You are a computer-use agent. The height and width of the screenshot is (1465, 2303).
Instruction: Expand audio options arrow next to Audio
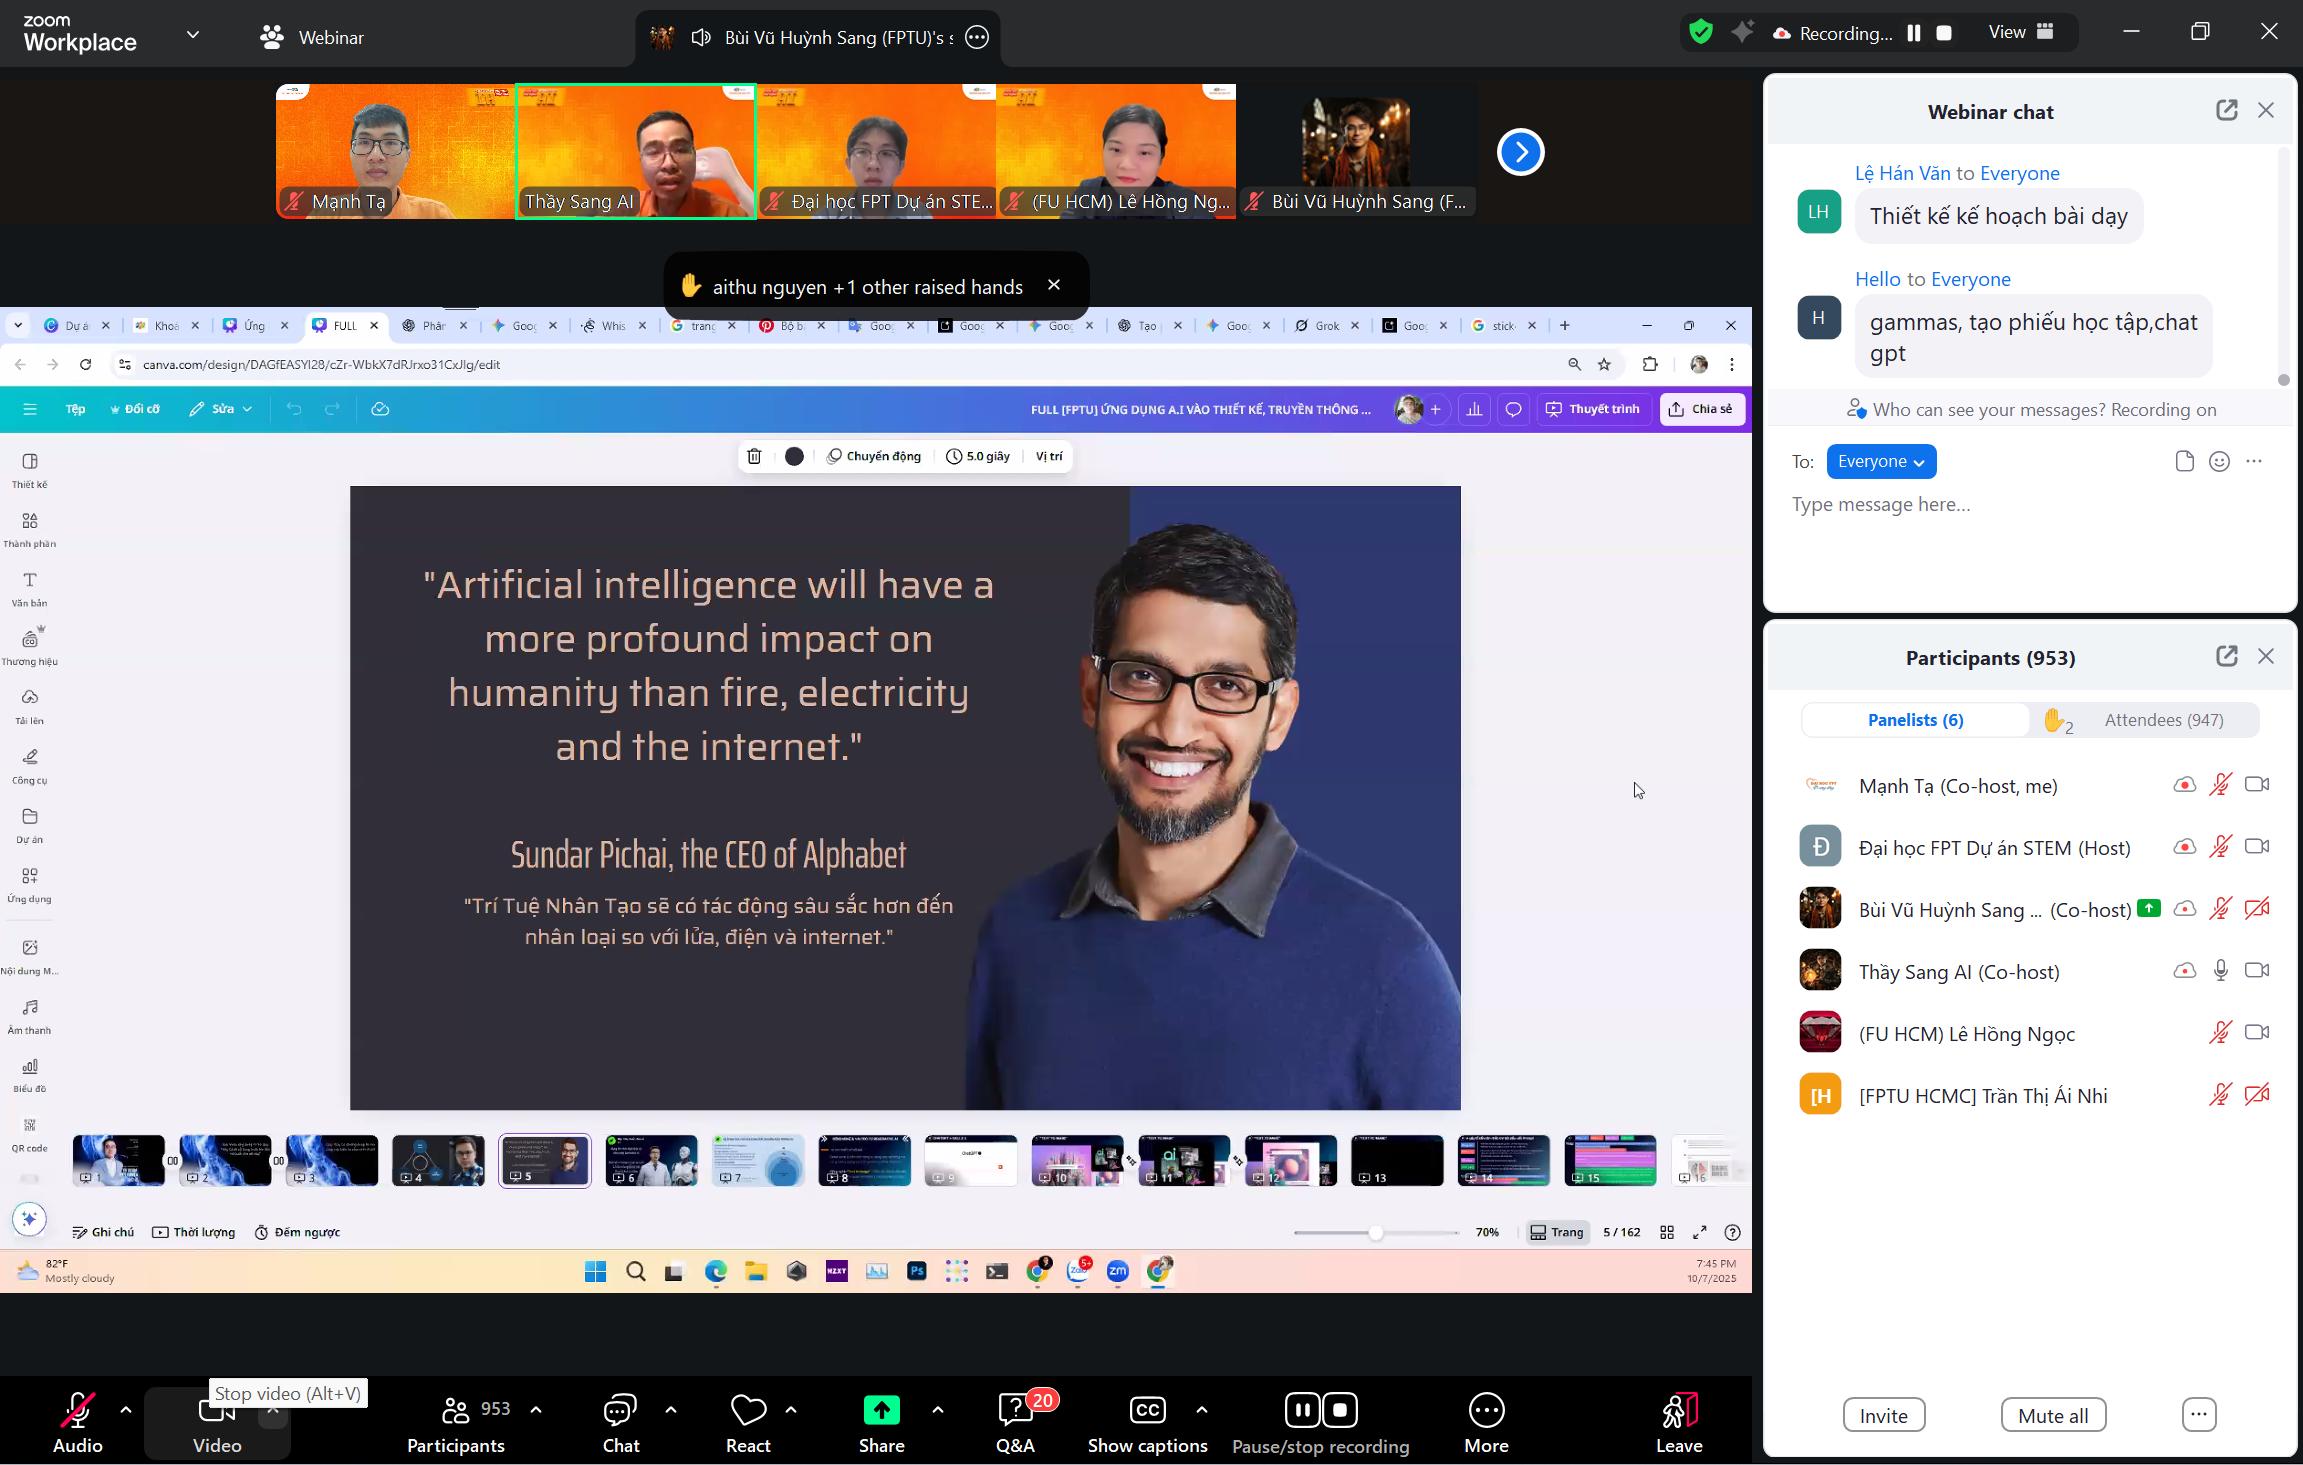(126, 1410)
